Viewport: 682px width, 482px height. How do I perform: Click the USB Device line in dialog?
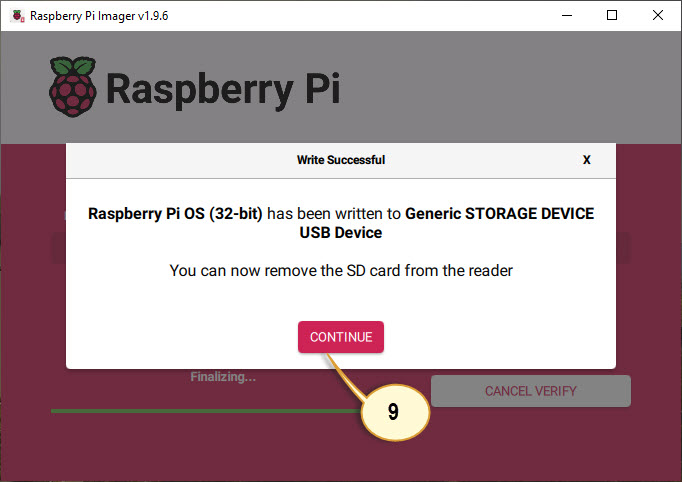click(340, 233)
